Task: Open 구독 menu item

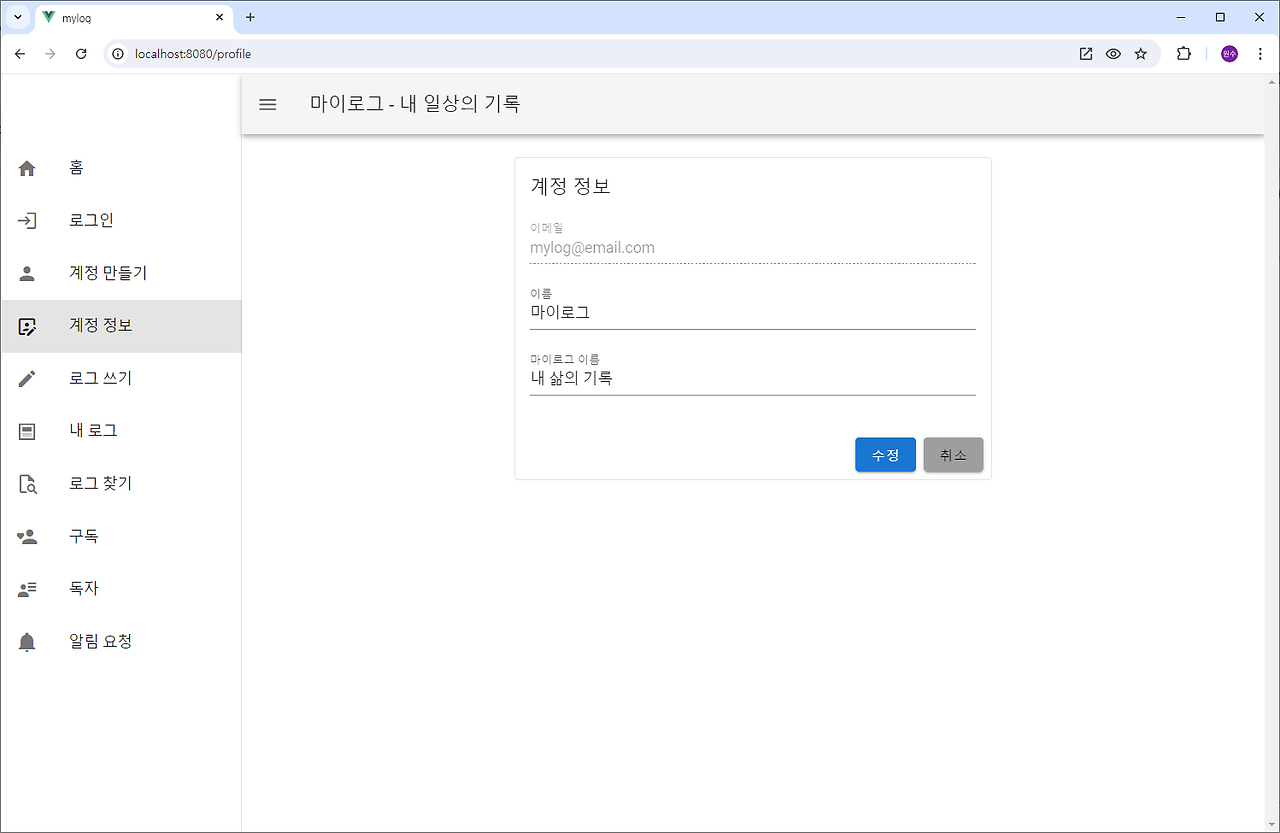Action: (121, 537)
